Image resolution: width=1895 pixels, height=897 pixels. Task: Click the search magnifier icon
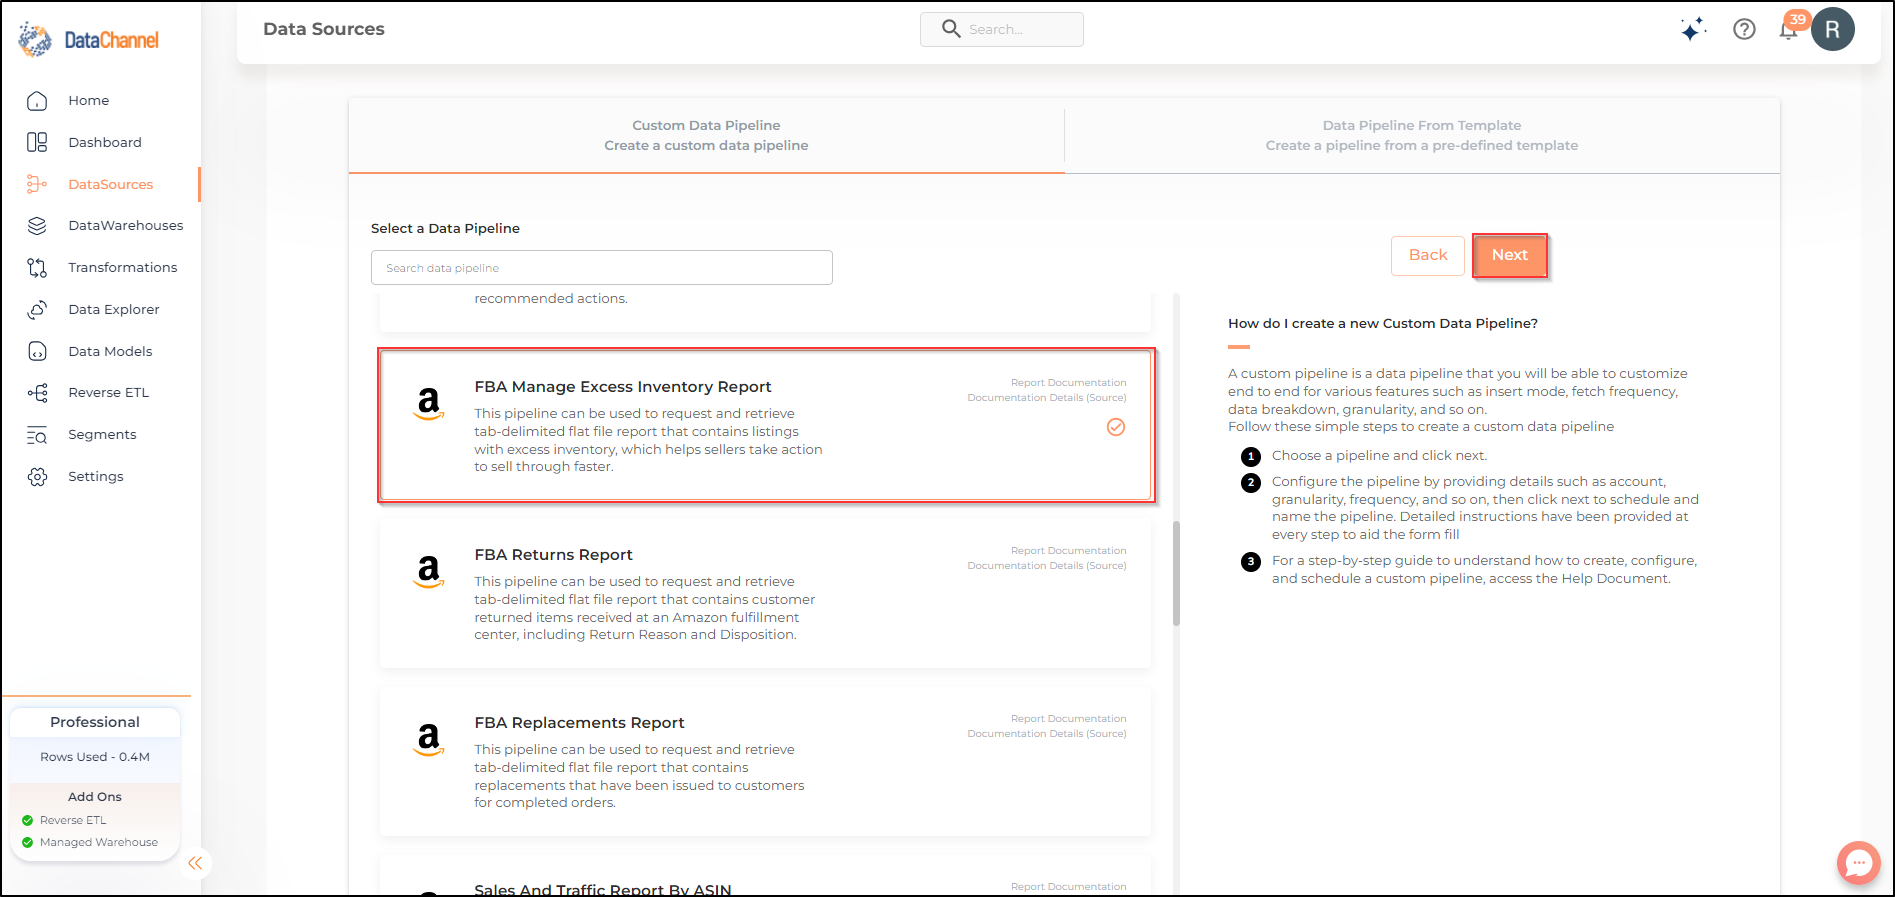tap(951, 29)
